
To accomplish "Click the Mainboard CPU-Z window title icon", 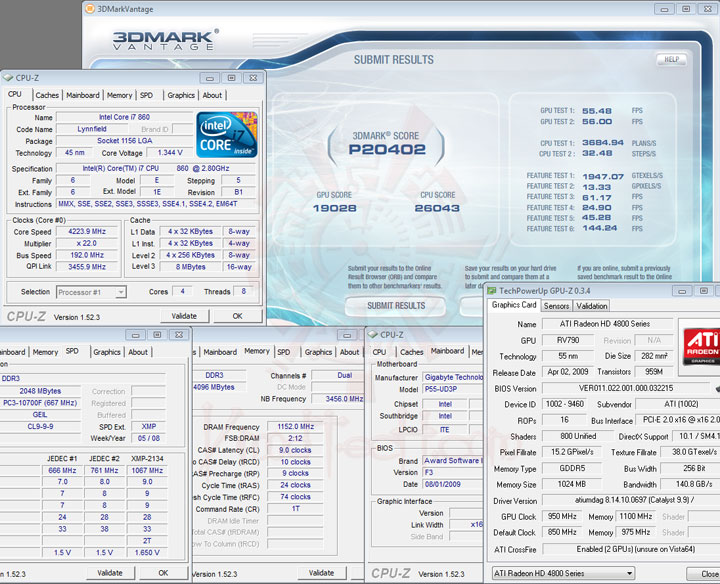I will tap(373, 335).
